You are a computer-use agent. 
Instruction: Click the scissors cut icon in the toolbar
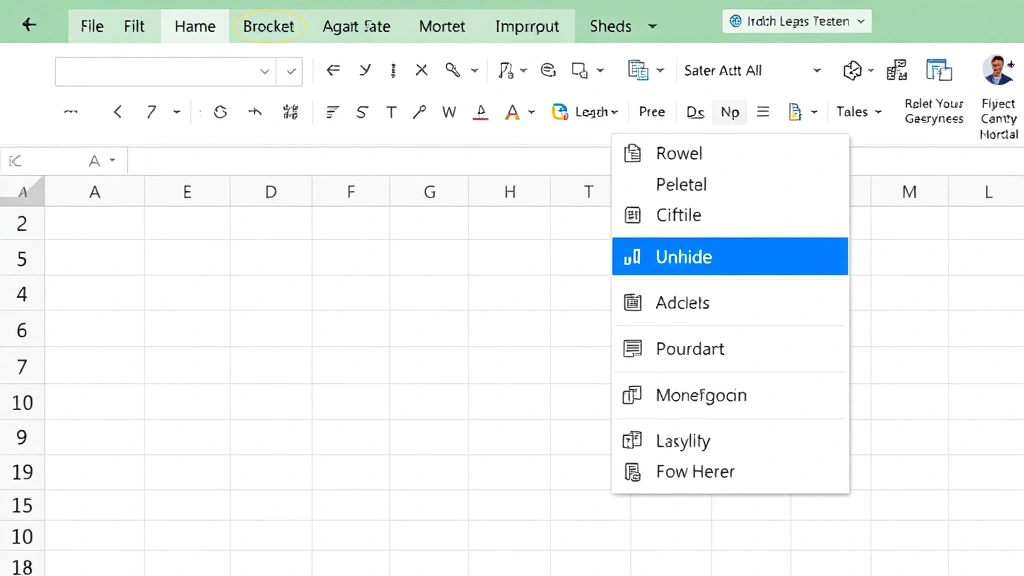click(x=421, y=70)
